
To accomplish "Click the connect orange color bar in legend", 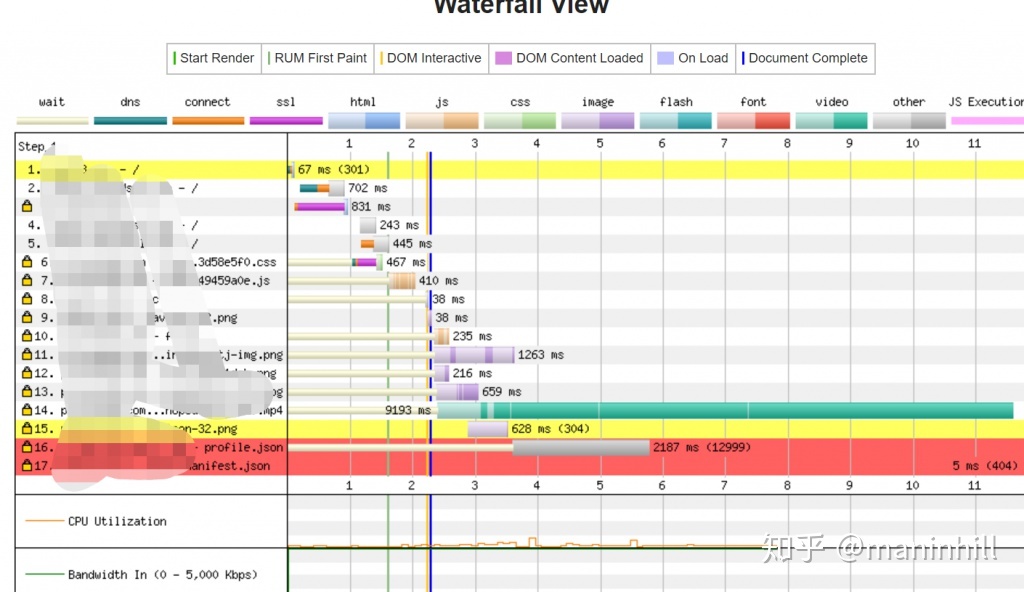I will pos(208,121).
